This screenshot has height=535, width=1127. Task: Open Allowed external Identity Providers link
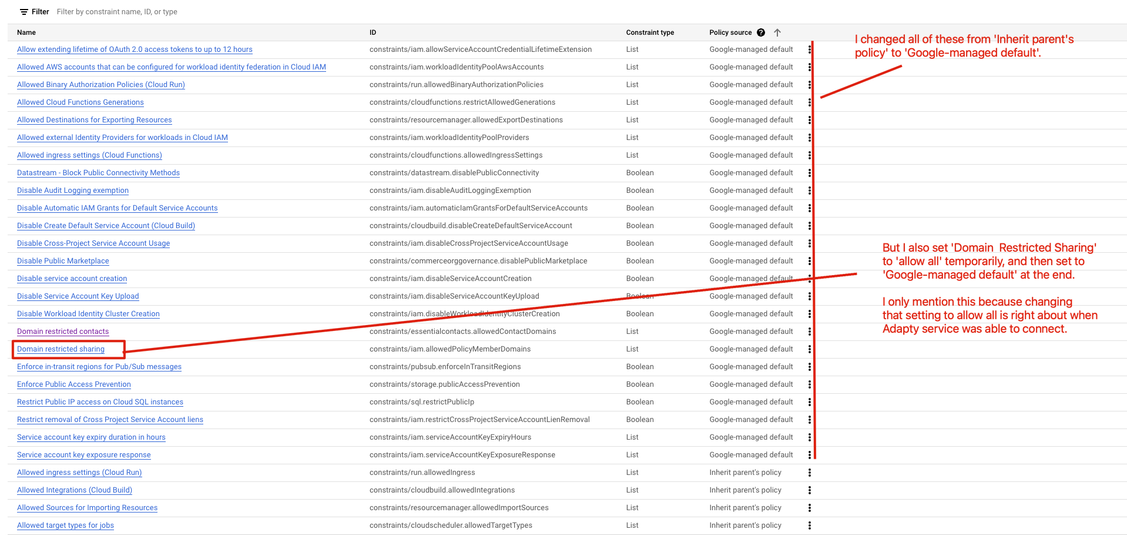point(122,137)
